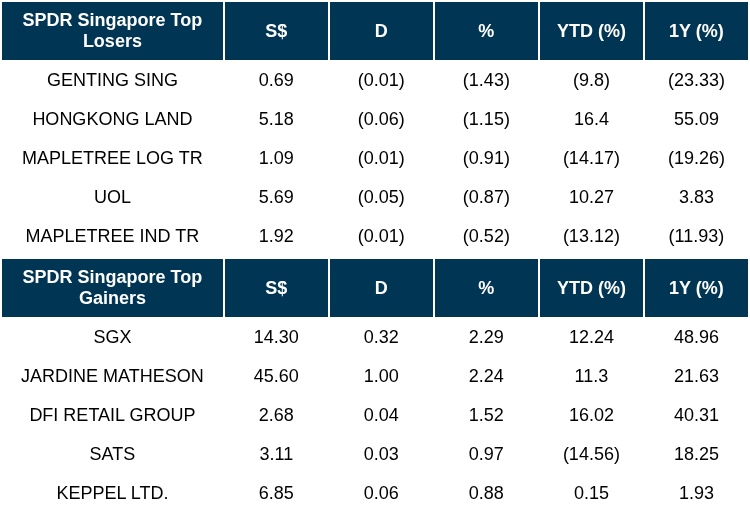Click the SPDR Singapore Top Losers header
Viewport: 750px width, 514px height.
tap(112, 31)
